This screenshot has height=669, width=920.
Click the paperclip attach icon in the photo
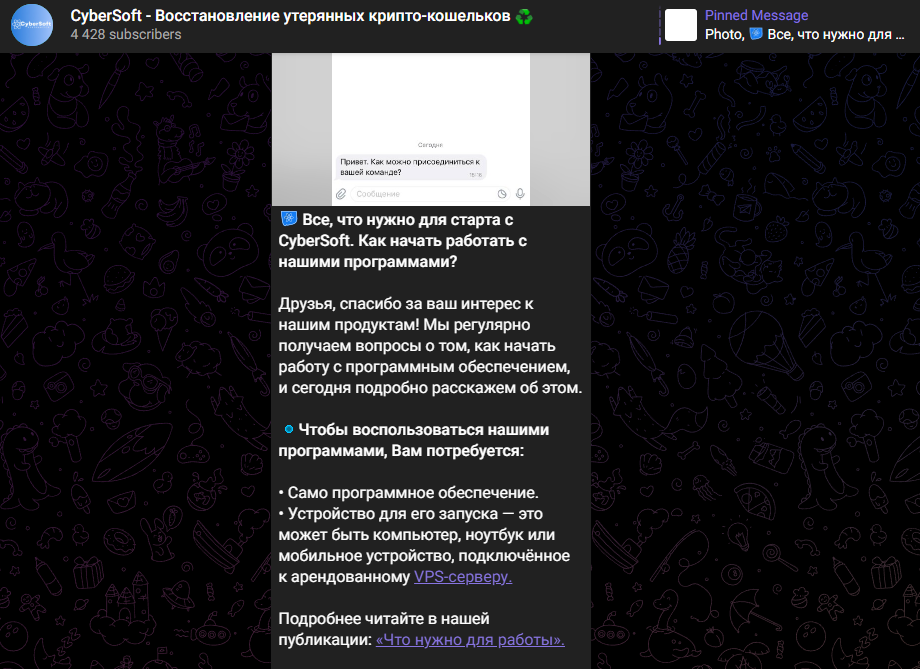pos(341,194)
